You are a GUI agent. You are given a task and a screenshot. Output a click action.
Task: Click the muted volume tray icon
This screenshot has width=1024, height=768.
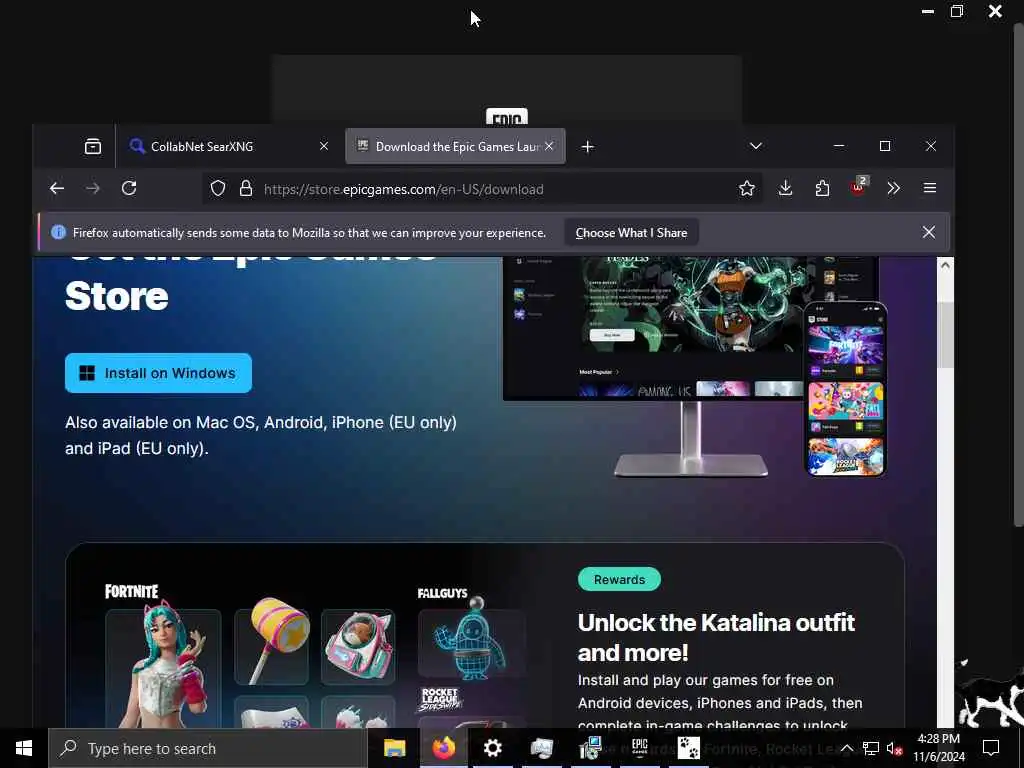pos(894,748)
